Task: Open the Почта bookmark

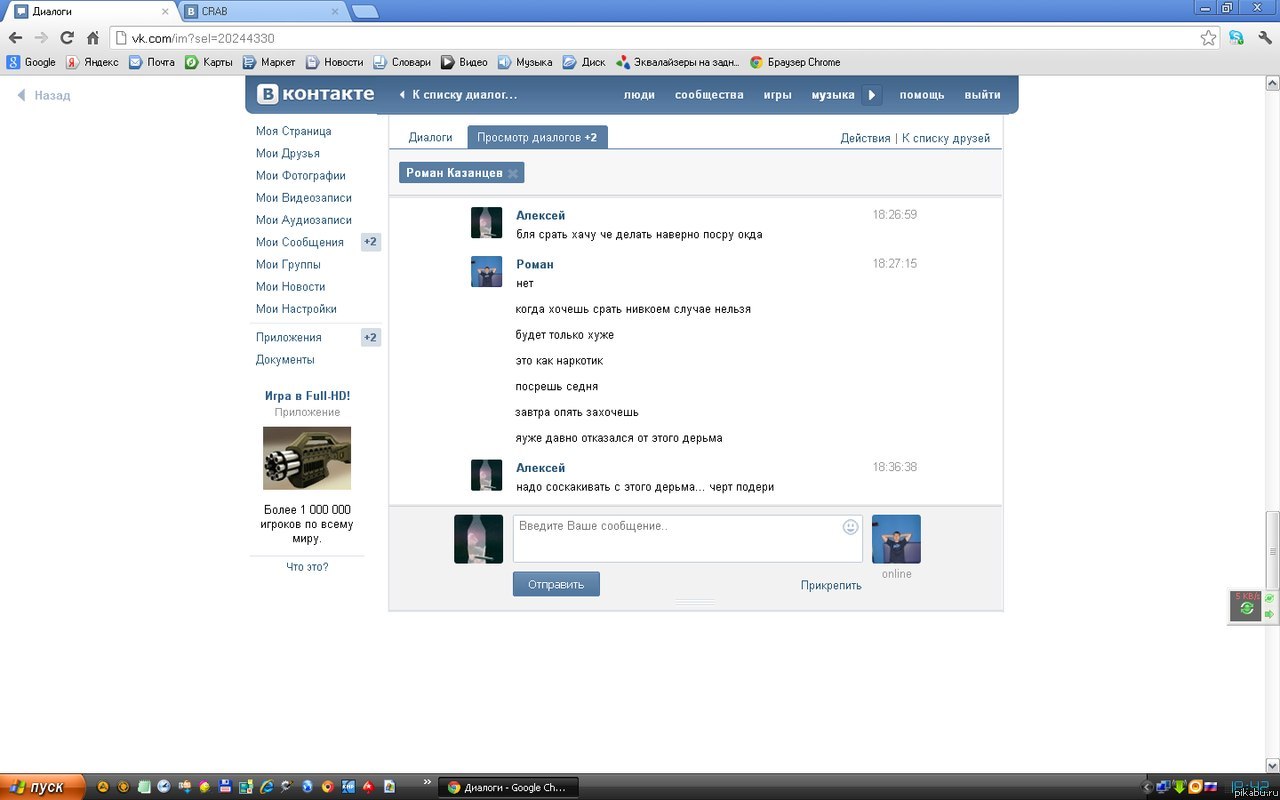Action: tap(151, 62)
